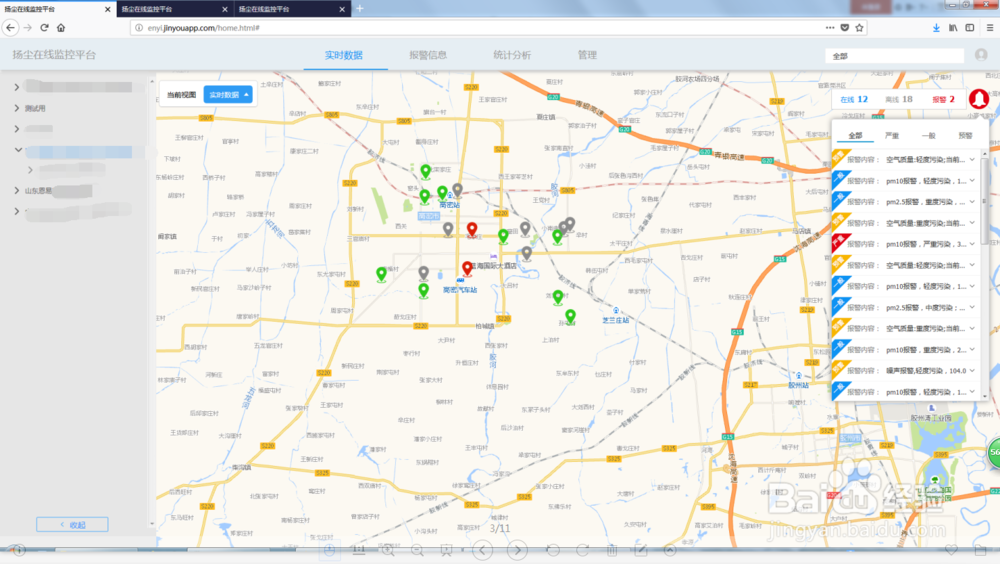
Task: Open the browser downloads arrow icon
Action: 936,27
